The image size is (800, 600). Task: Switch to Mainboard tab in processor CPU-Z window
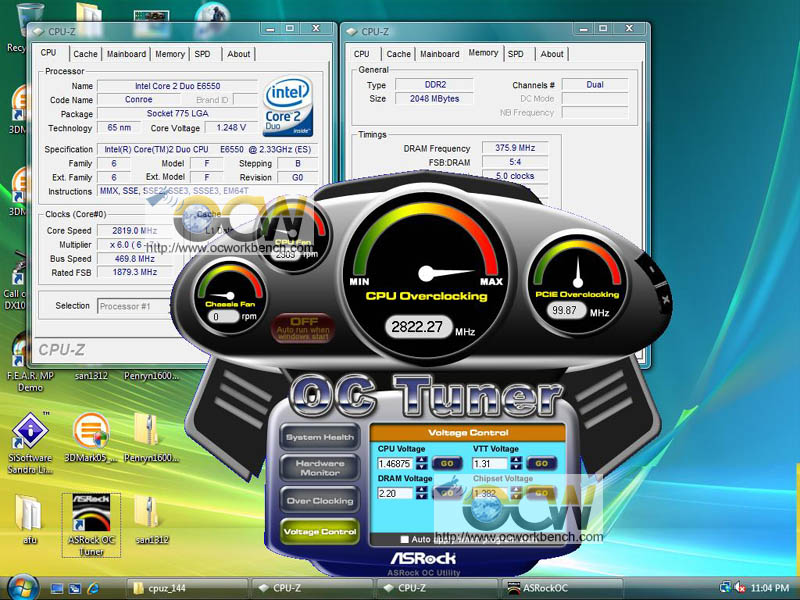click(x=126, y=54)
